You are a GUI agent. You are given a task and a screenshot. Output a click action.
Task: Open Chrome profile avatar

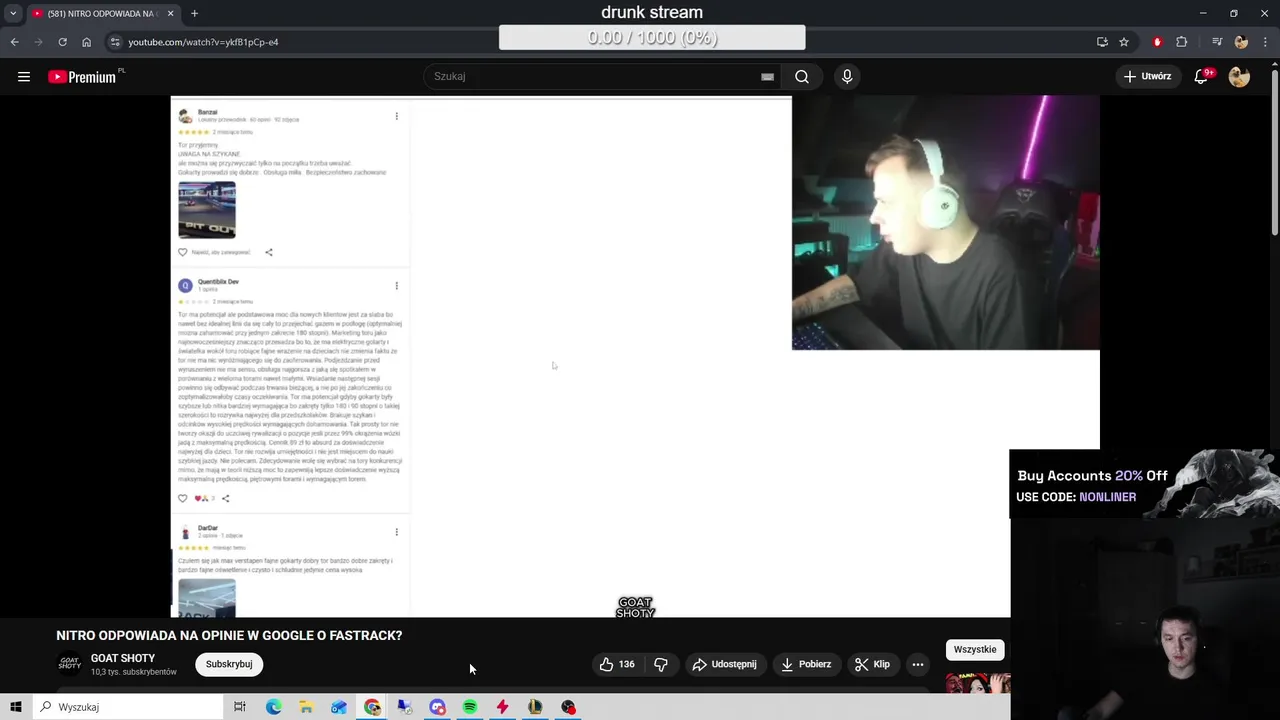click(1241, 42)
